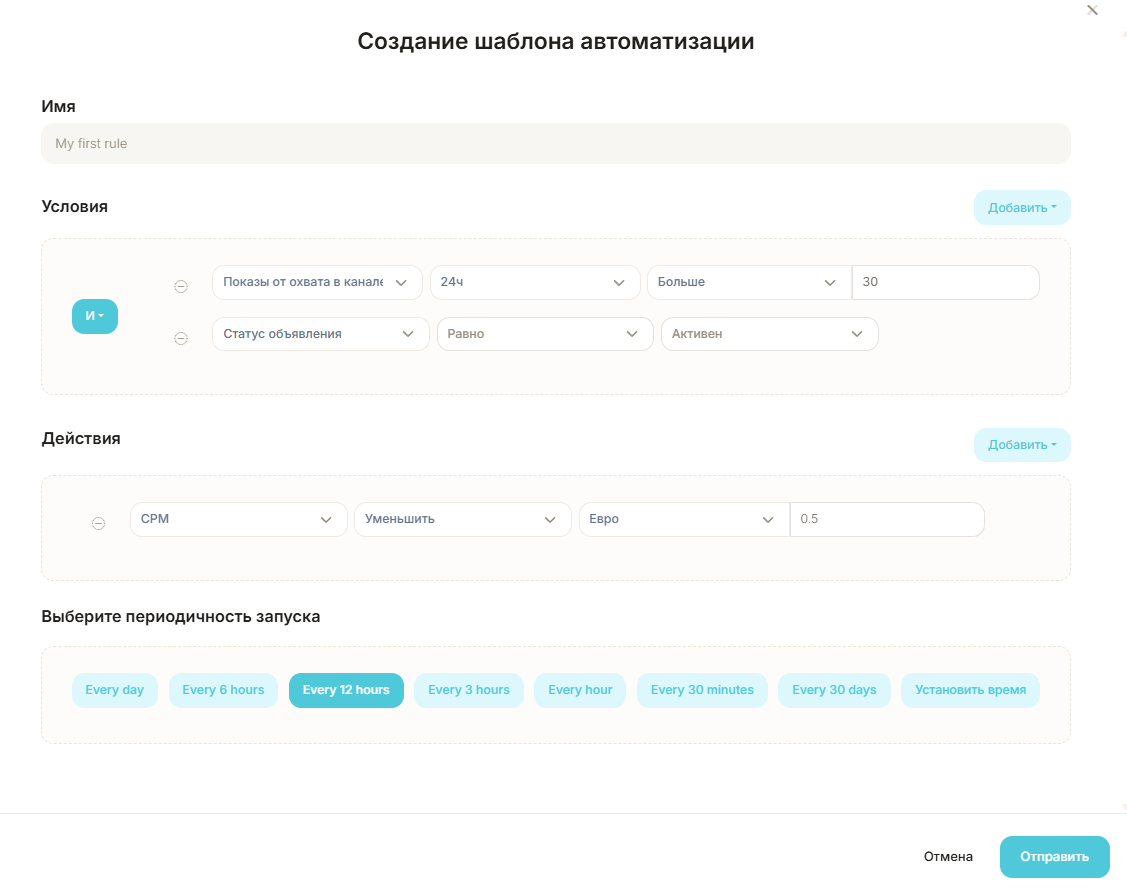Open the 'И' logical operator dropdown
The height and width of the screenshot is (892, 1127).
pyautogui.click(x=95, y=316)
